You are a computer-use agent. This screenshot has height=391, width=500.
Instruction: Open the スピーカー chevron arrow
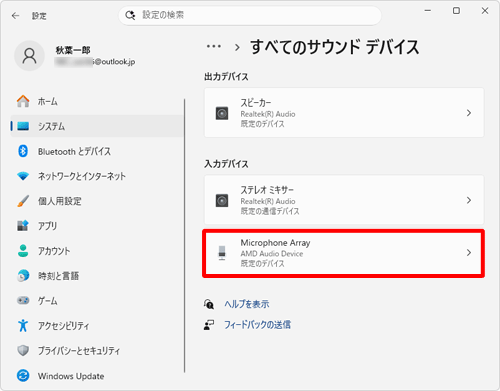click(x=469, y=113)
